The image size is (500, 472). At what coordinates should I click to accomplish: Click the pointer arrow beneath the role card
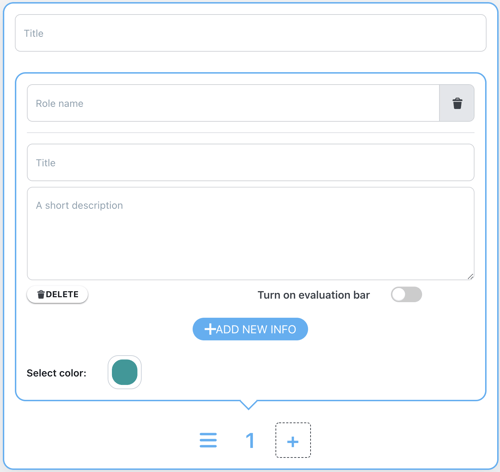[248, 404]
